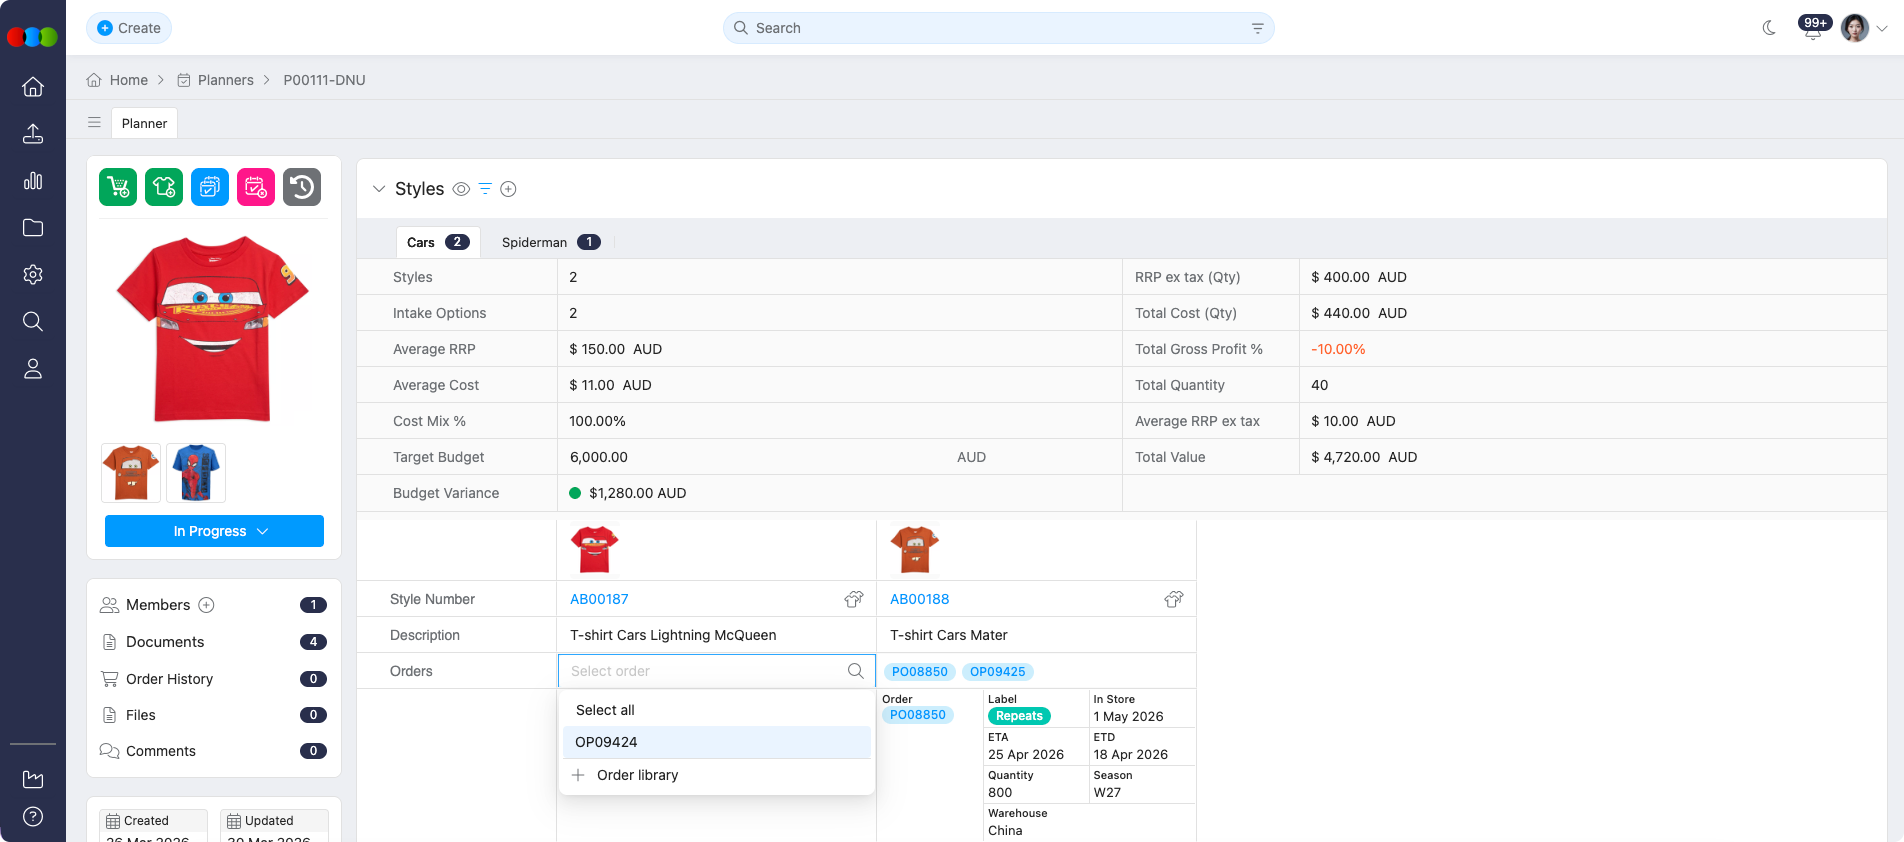Click the pink calendar icon
This screenshot has height=842, width=1904.
pyautogui.click(x=256, y=187)
